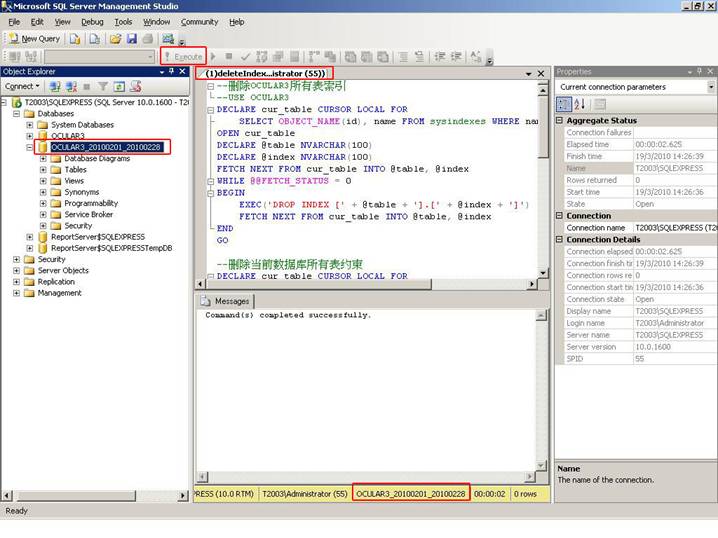Open the available databases combo box
The width and height of the screenshot is (718, 538).
click(99, 56)
